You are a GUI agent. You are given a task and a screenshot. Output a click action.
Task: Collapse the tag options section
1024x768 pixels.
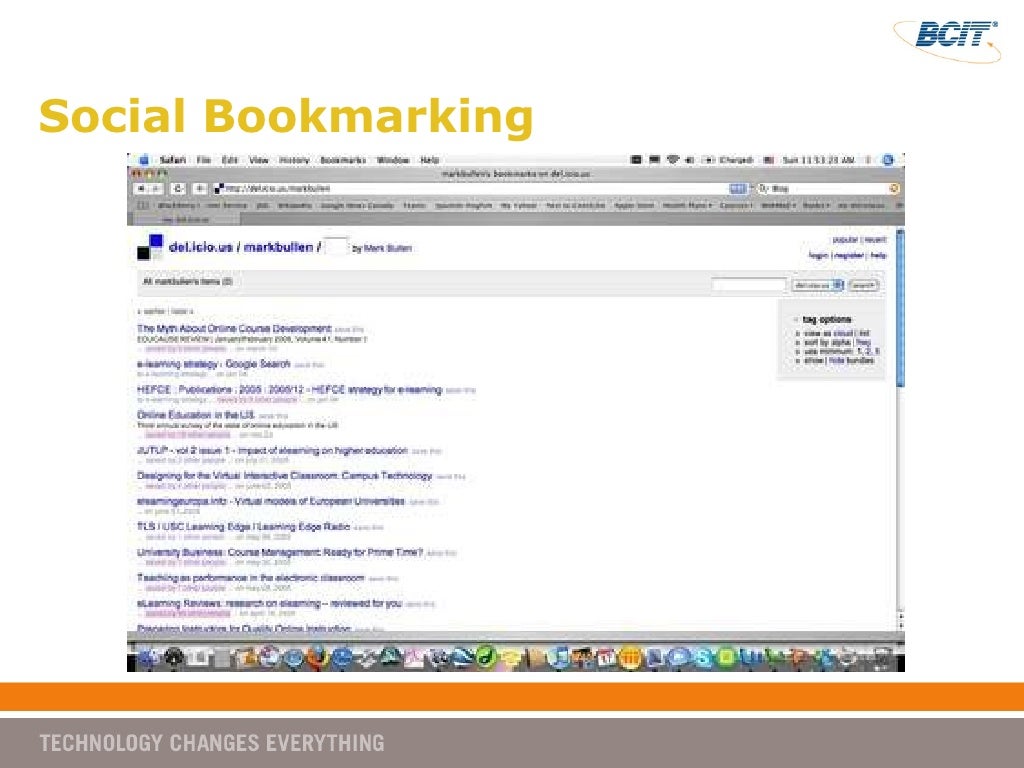[795, 319]
